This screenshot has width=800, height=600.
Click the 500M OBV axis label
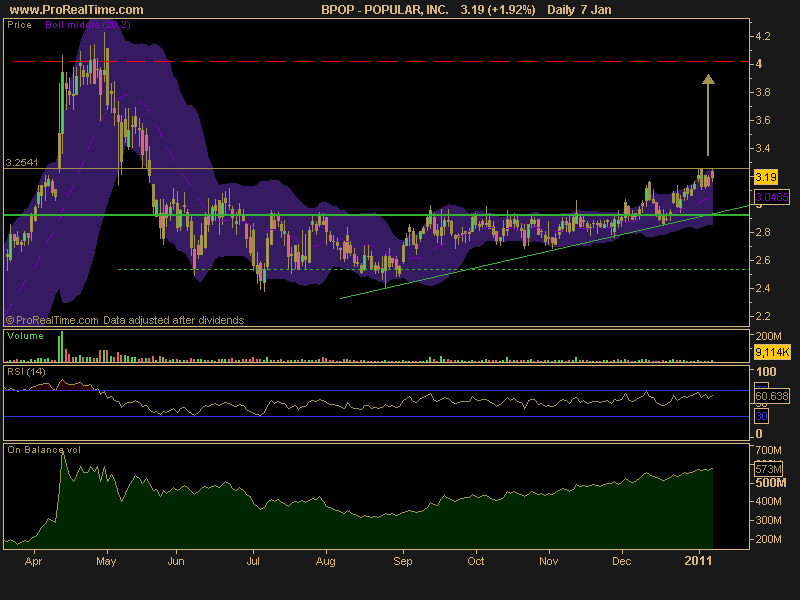click(770, 483)
